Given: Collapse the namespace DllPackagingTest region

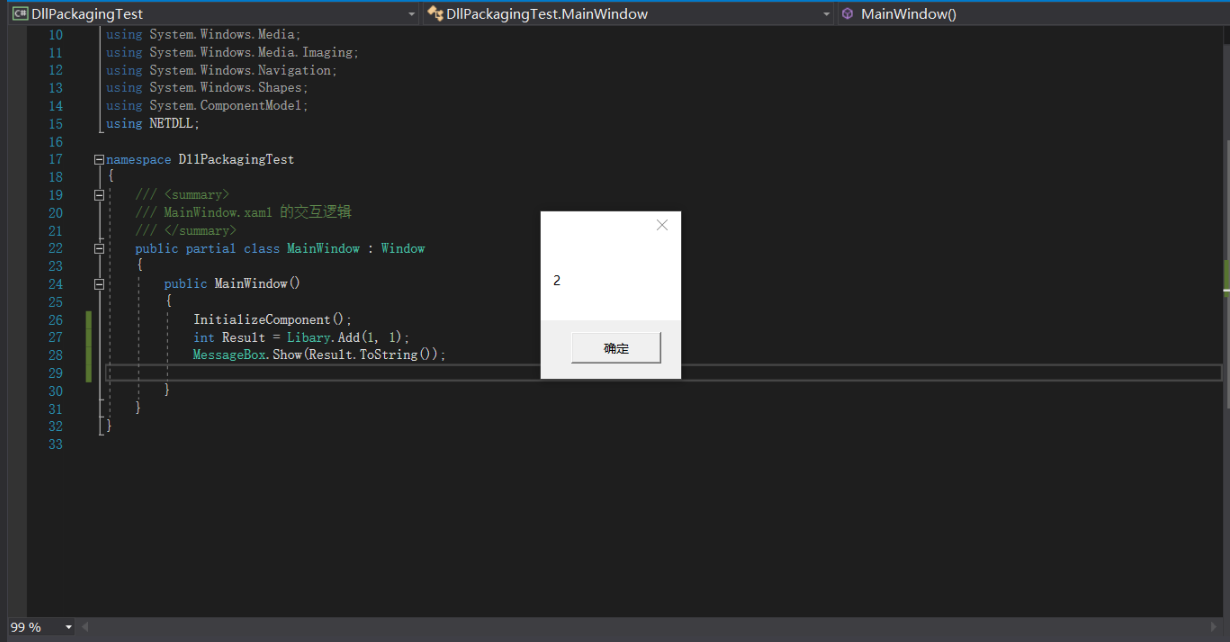Looking at the screenshot, I should 97,159.
